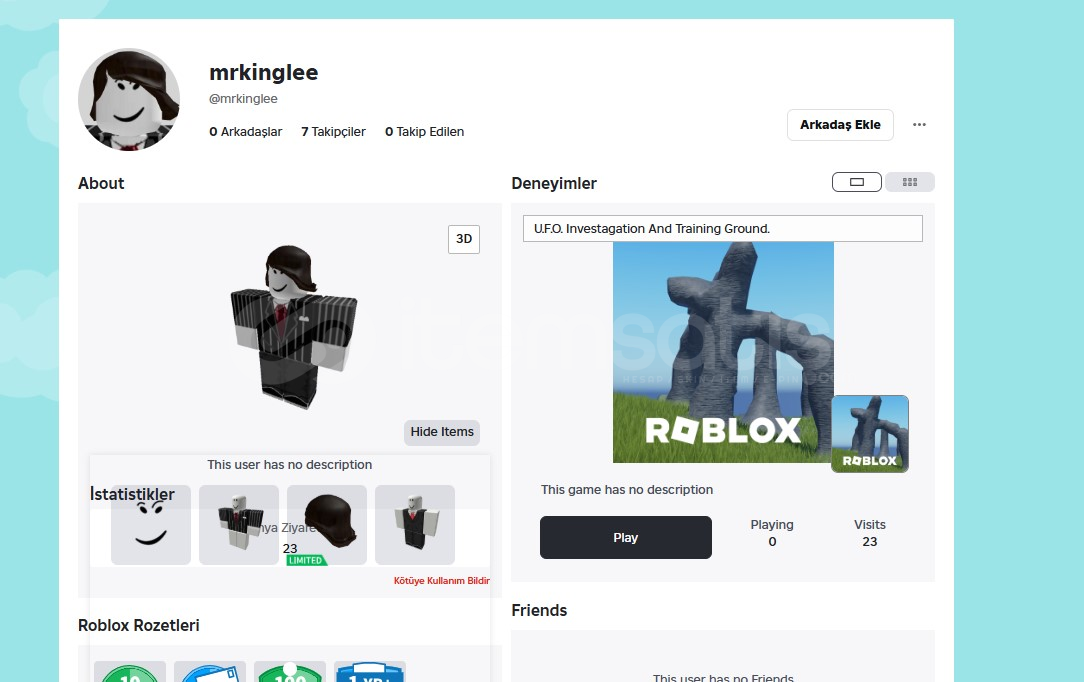The height and width of the screenshot is (682, 1084).
Task: Open the pinstripe suit jacket item
Action: point(239,525)
